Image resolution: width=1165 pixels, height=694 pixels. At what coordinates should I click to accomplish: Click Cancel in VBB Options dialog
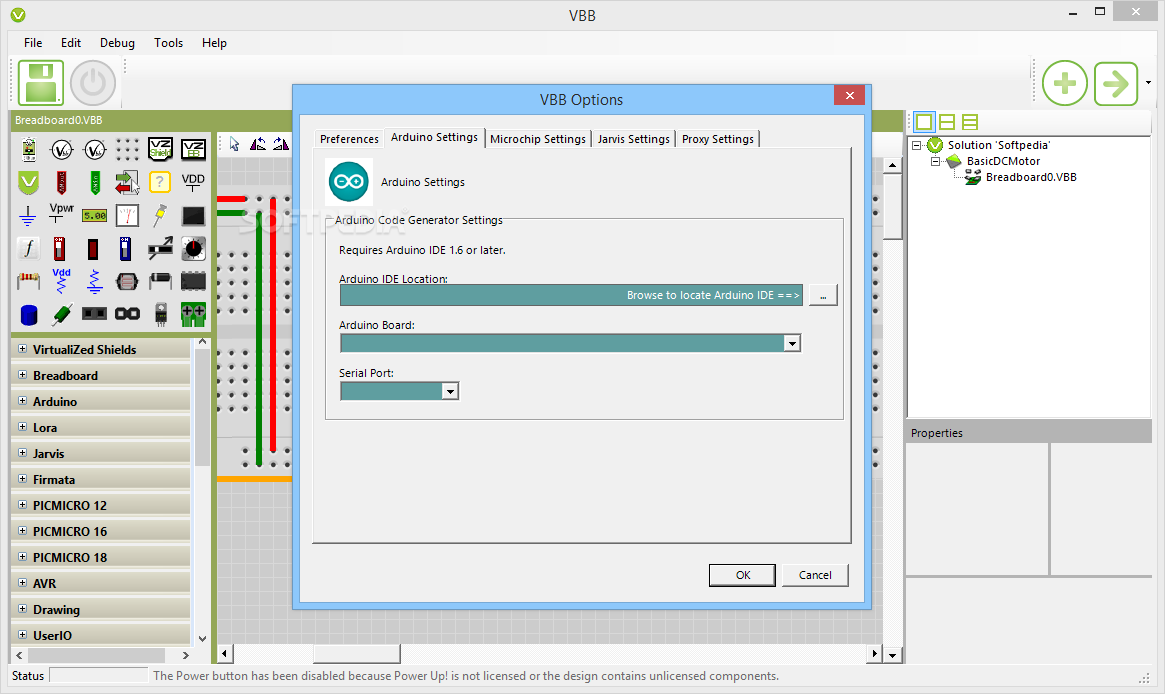click(815, 575)
